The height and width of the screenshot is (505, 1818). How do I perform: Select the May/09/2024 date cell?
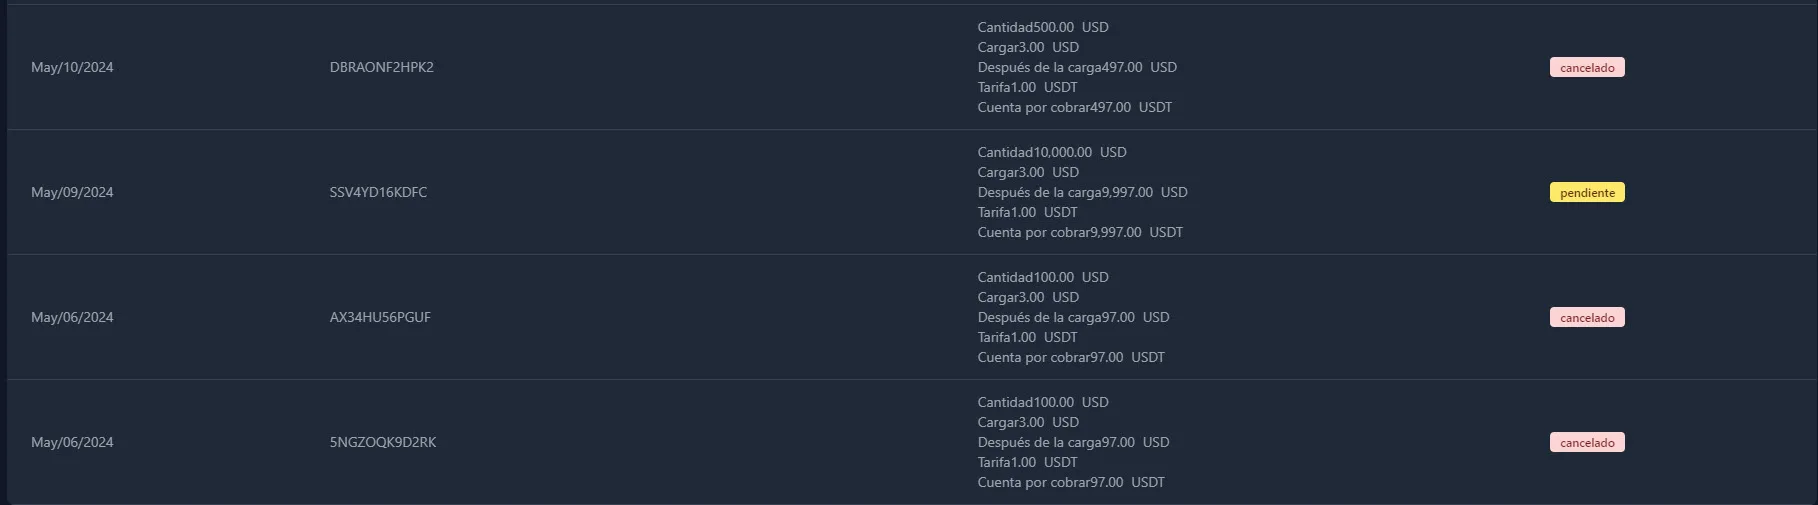(x=72, y=192)
